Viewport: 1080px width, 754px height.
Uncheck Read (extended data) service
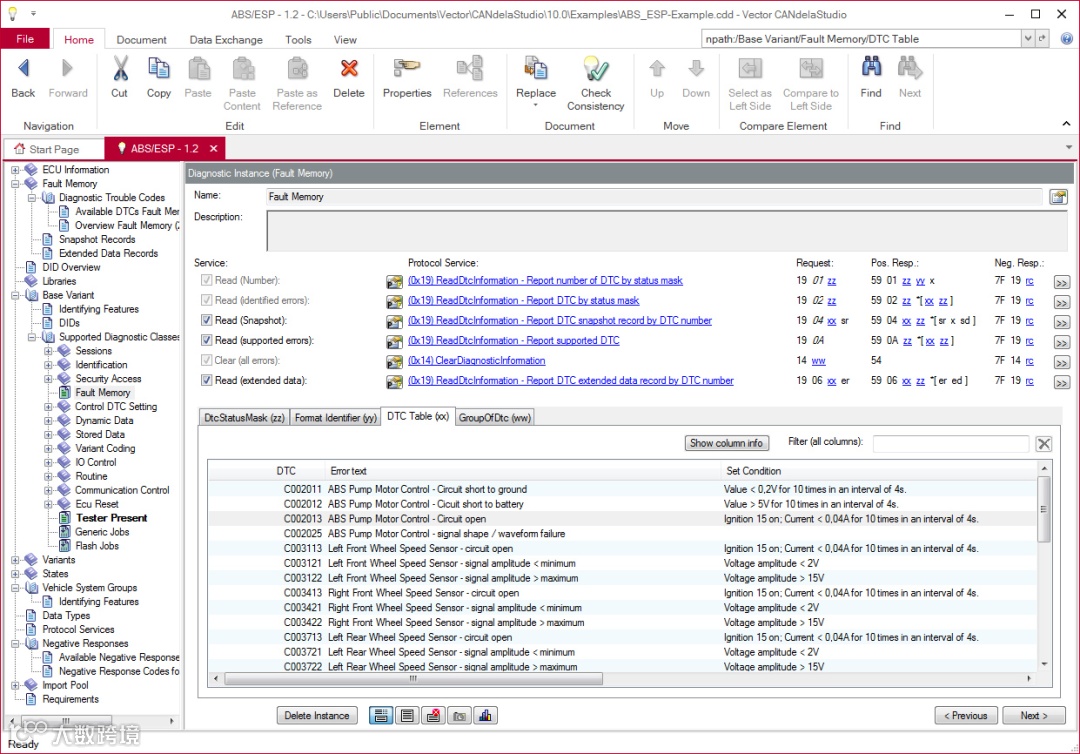[206, 380]
